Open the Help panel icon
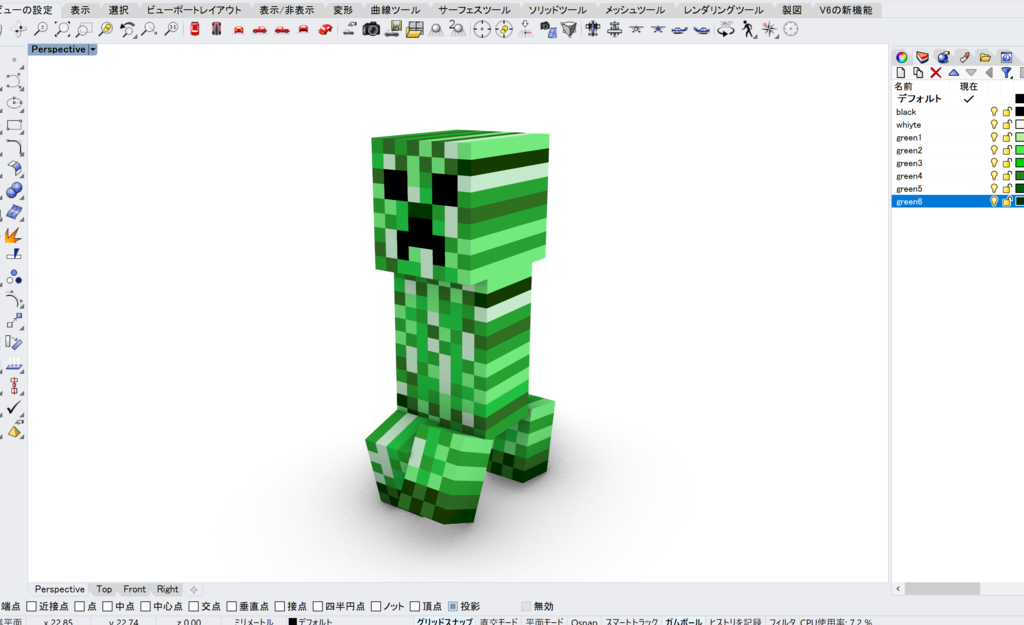The image size is (1024, 625). pos(1006,57)
